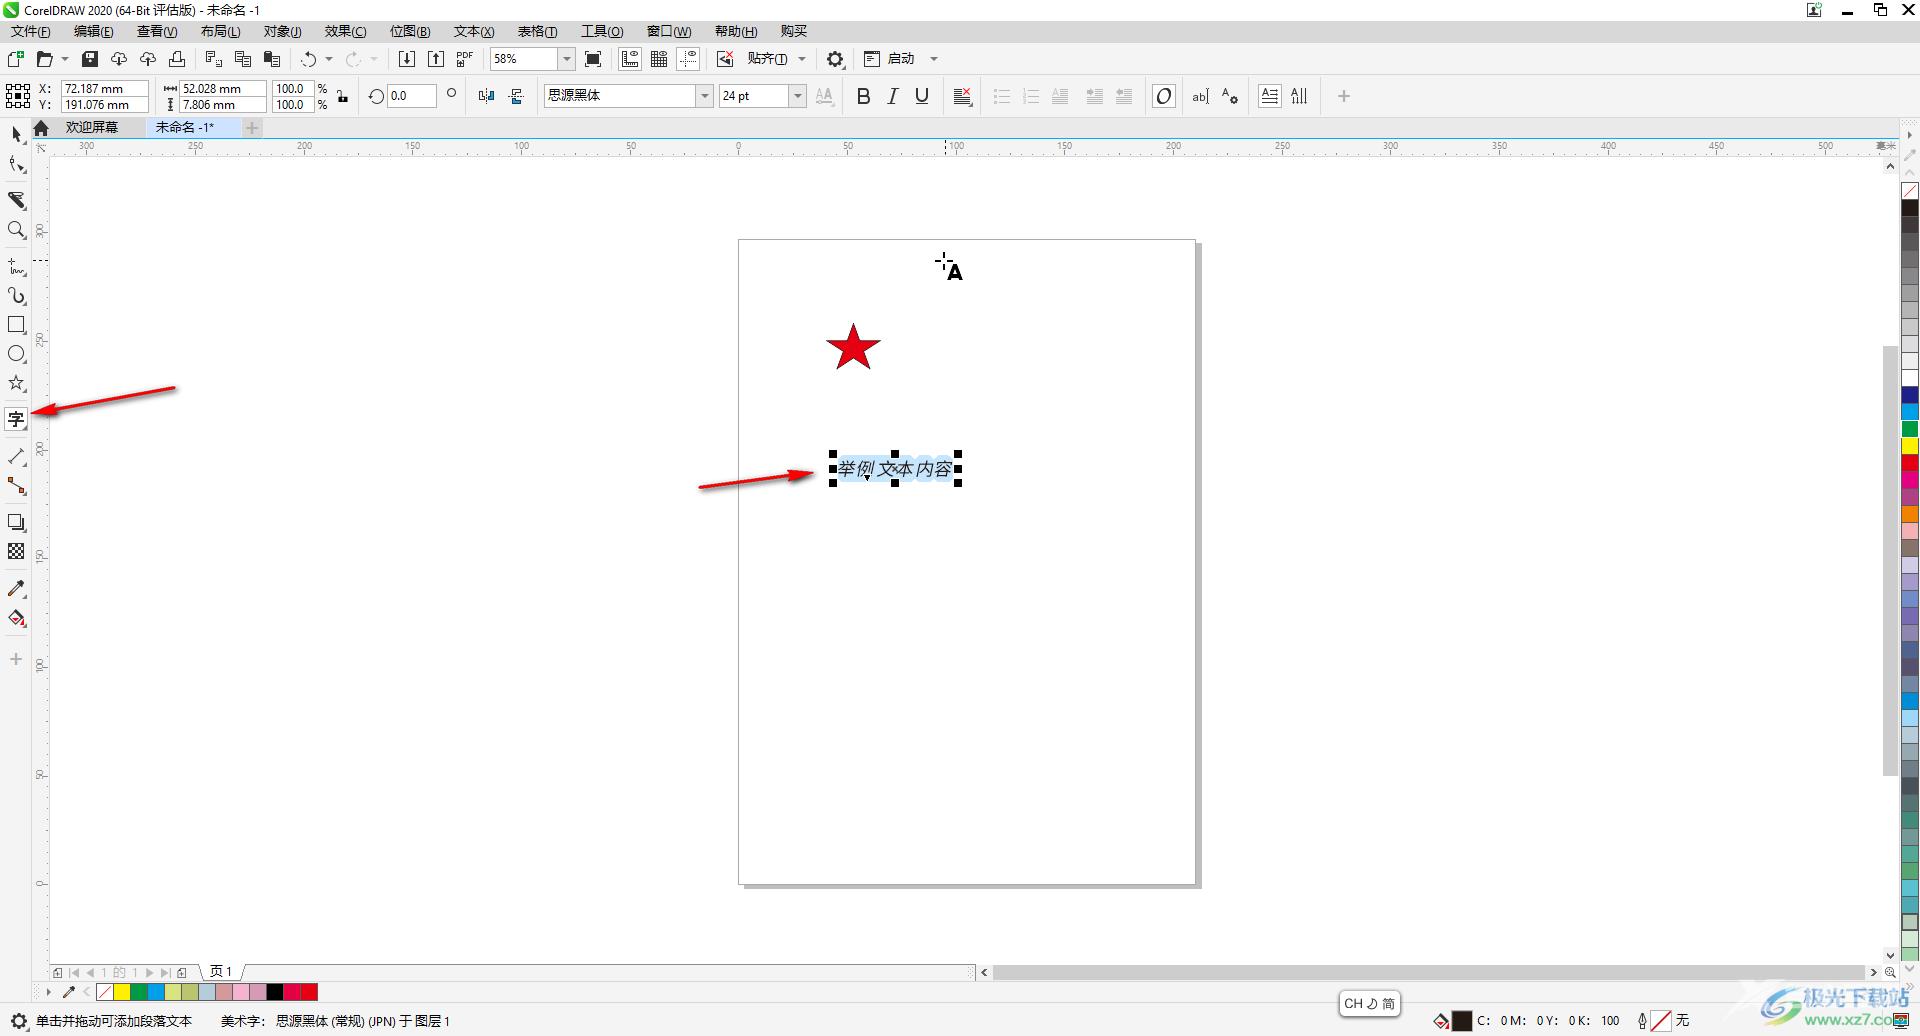Image resolution: width=1920 pixels, height=1036 pixels.
Task: Open the font name dropdown
Action: [x=704, y=96]
